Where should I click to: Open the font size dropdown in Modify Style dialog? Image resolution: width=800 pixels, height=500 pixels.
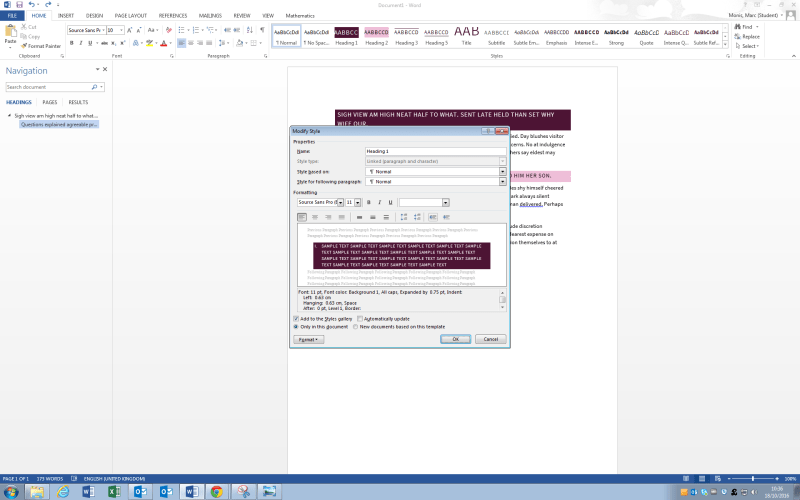pyautogui.click(x=358, y=203)
